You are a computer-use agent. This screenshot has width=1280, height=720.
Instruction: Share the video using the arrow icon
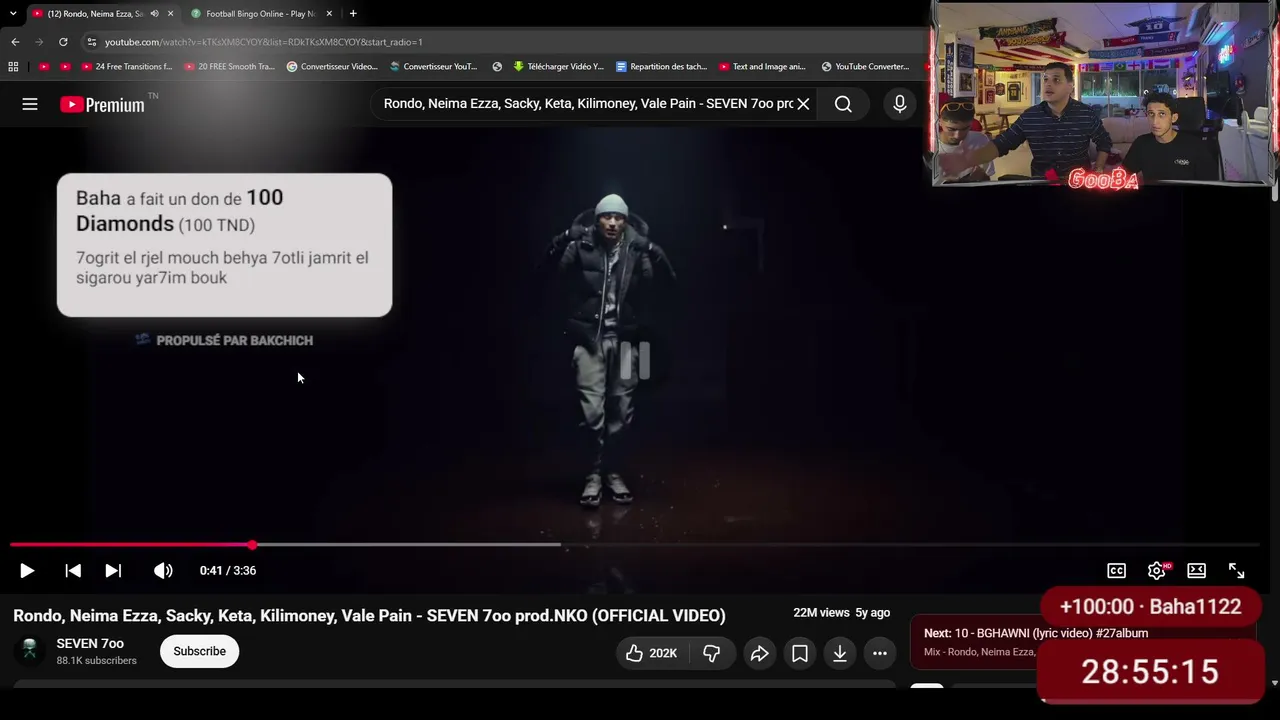click(x=759, y=653)
